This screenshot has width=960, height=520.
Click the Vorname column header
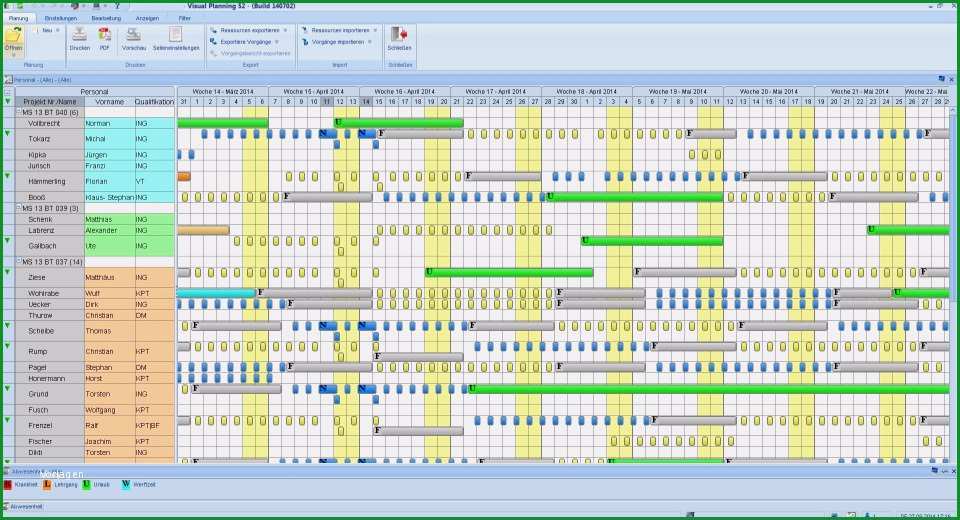(110, 102)
